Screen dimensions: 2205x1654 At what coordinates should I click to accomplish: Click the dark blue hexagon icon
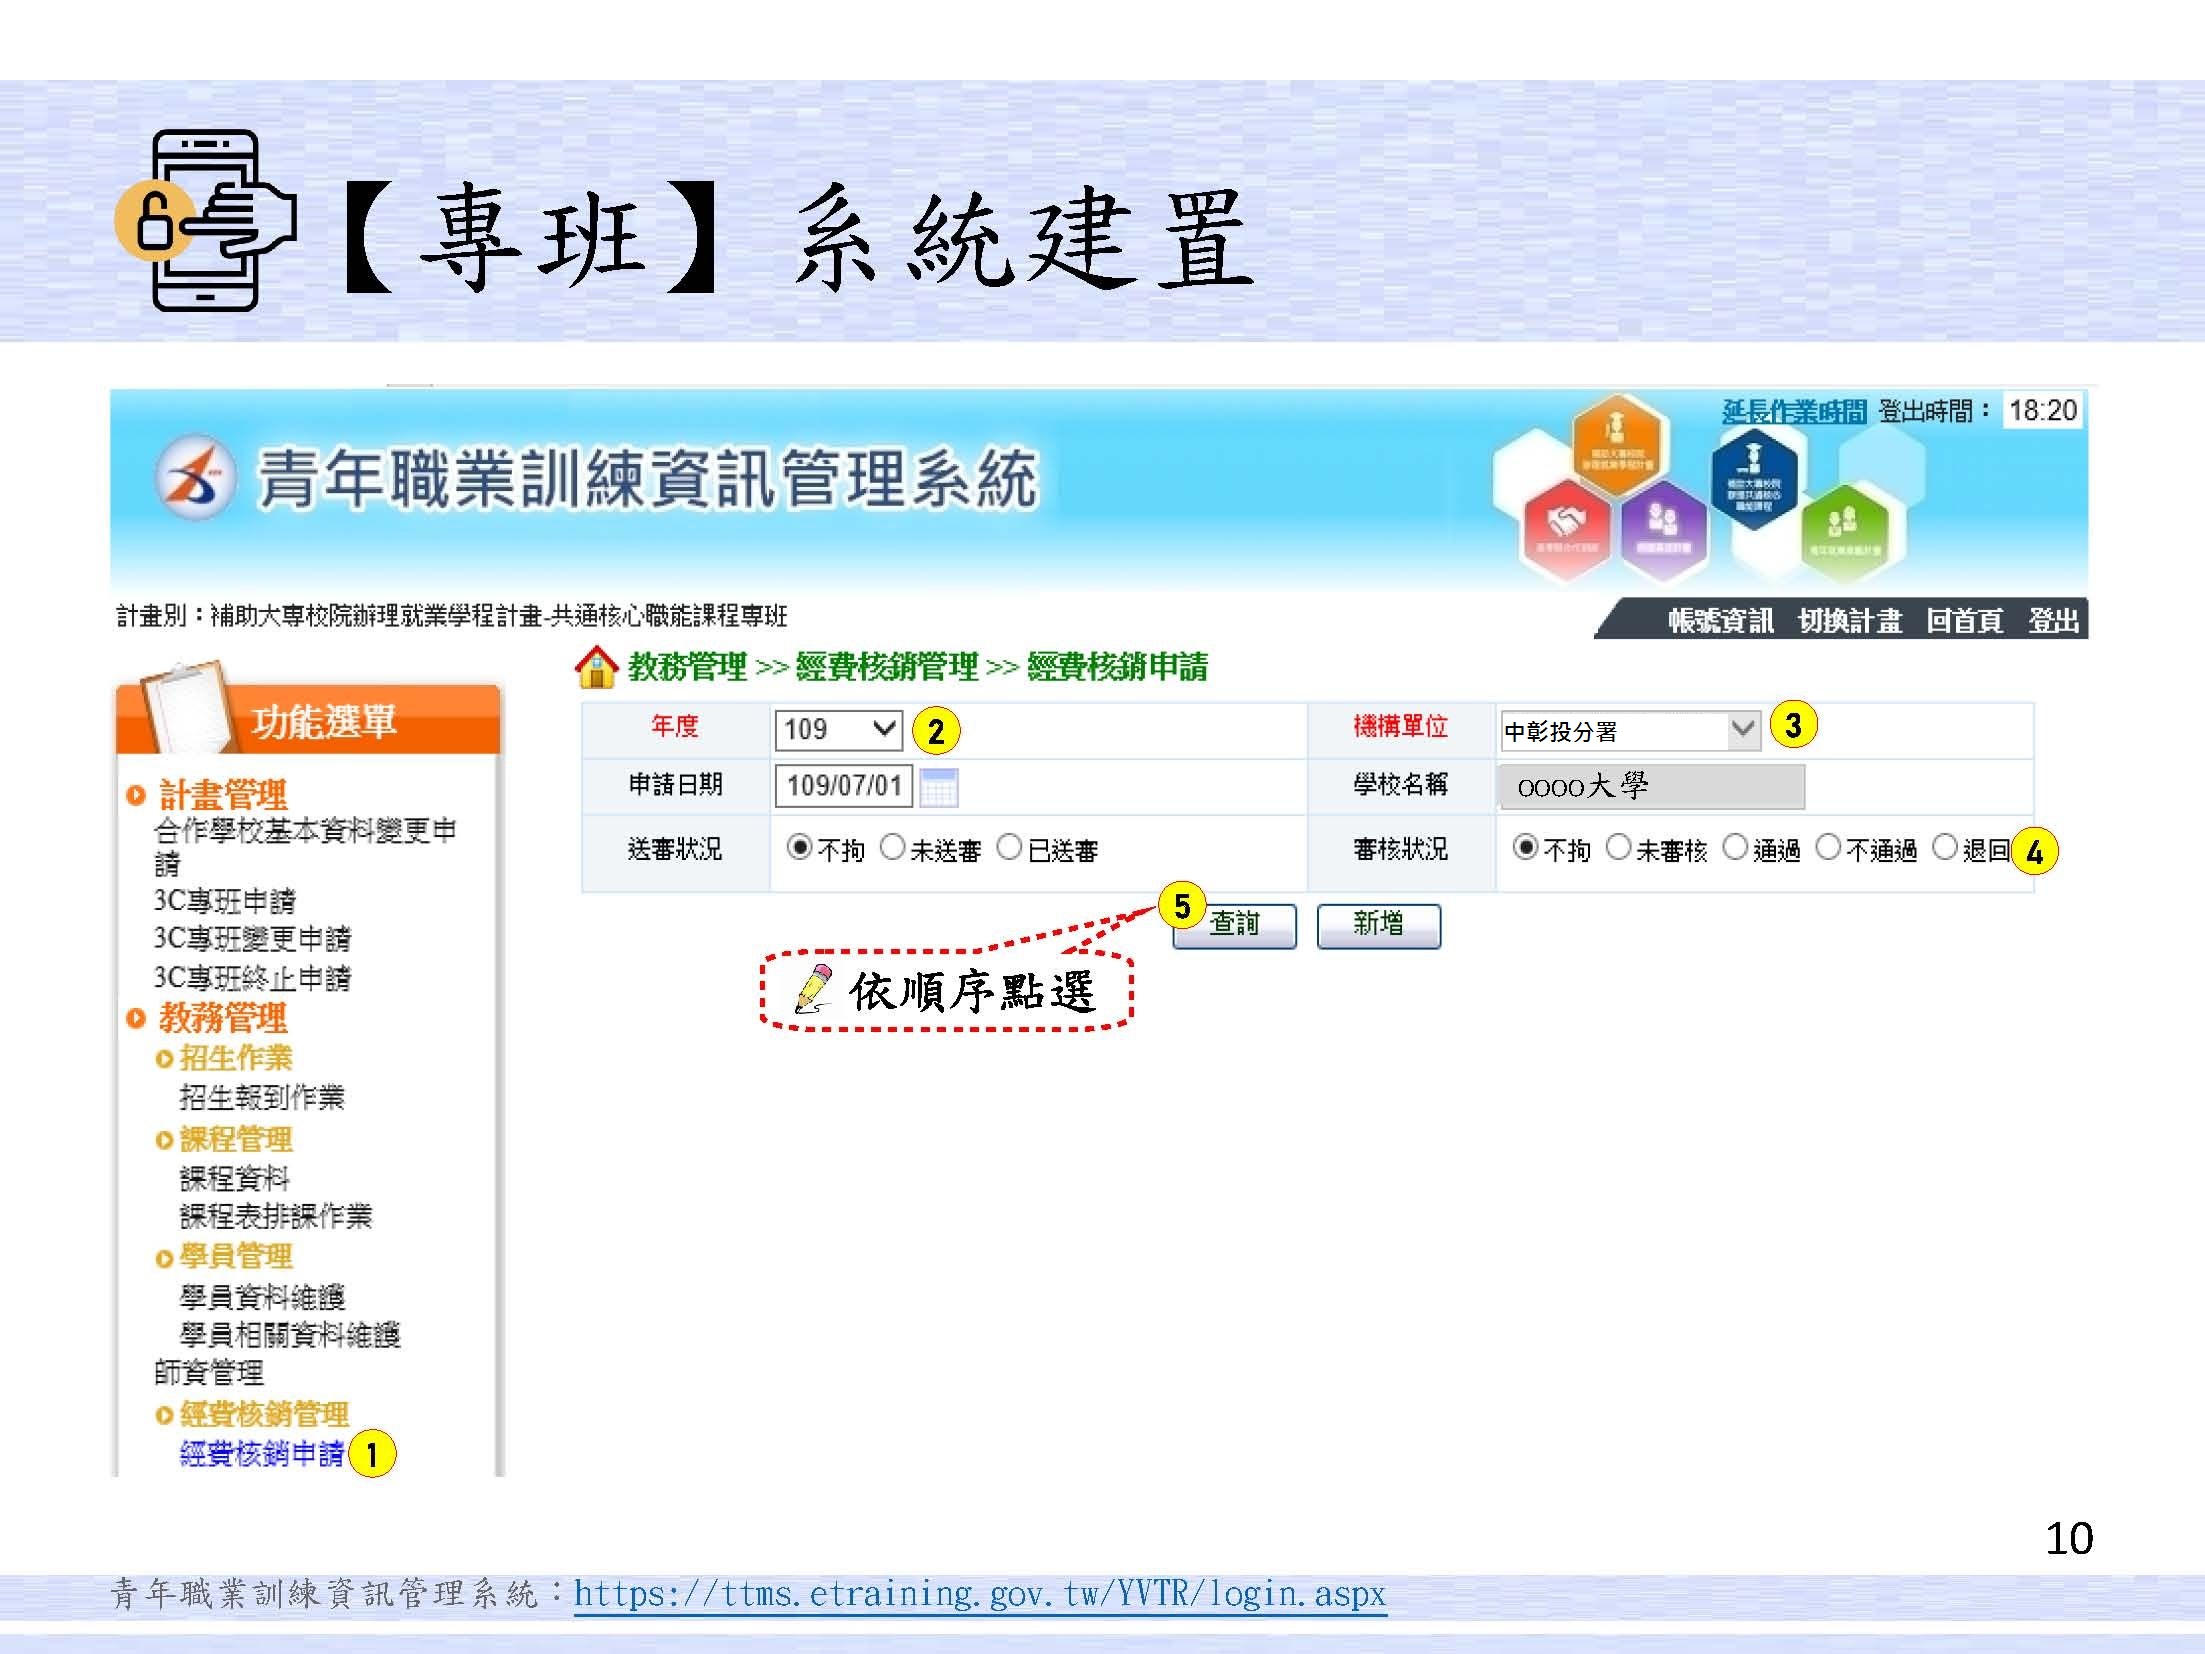1754,479
